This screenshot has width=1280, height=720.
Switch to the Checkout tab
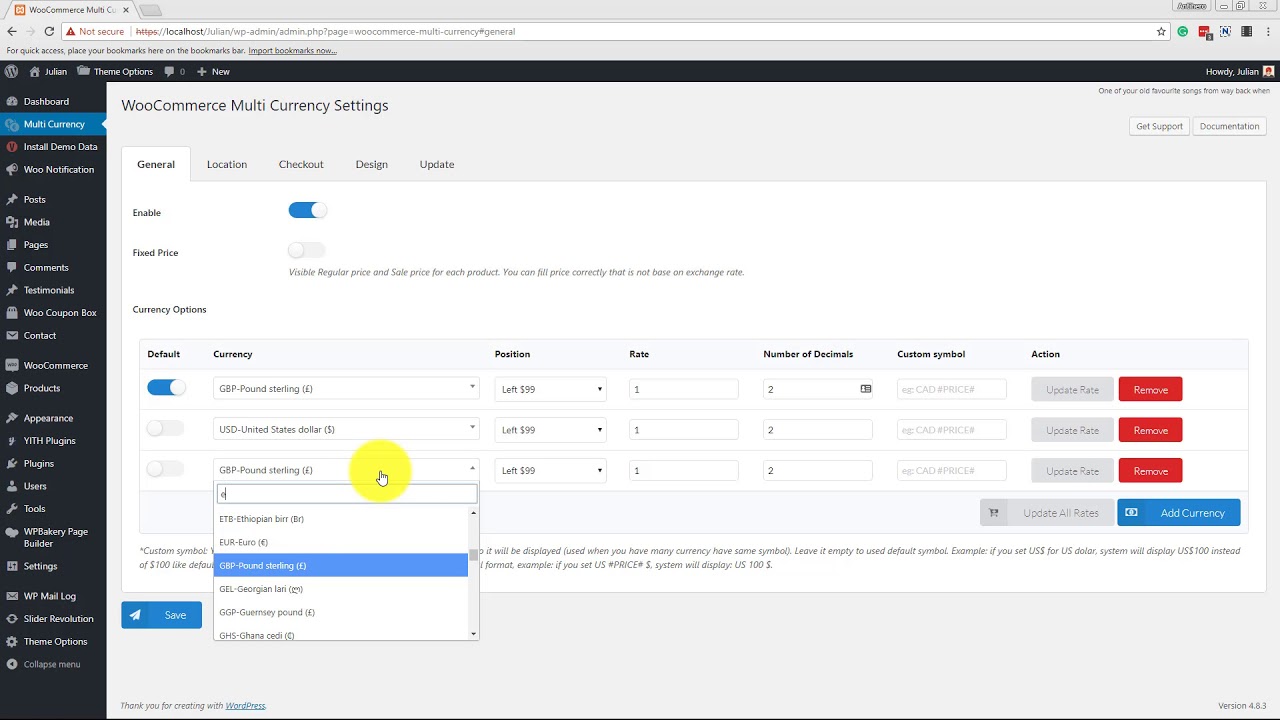300,164
